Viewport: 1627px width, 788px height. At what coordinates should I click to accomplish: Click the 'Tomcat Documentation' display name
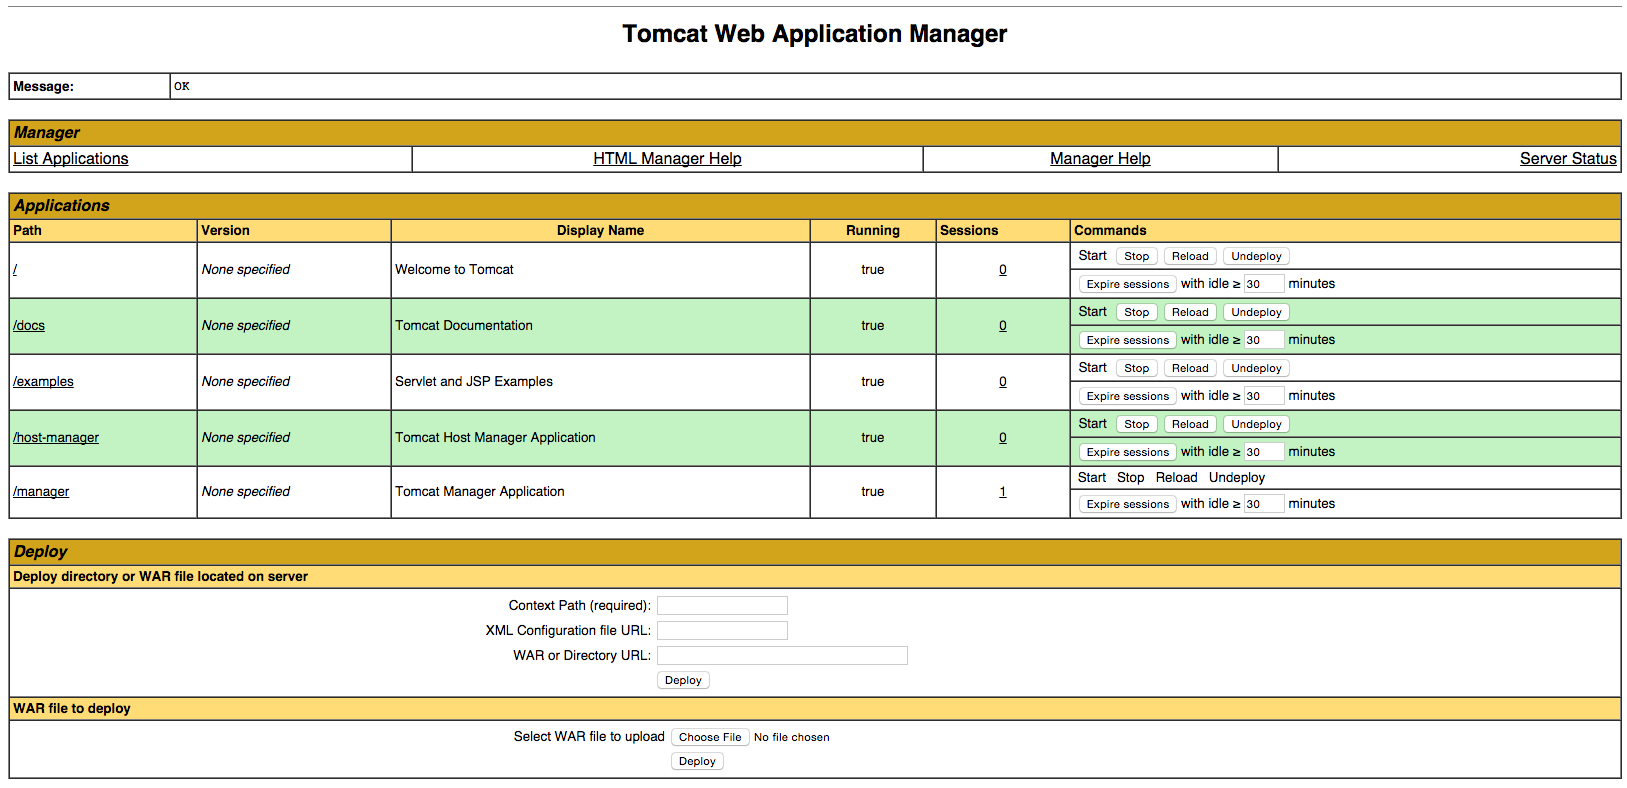tap(464, 326)
